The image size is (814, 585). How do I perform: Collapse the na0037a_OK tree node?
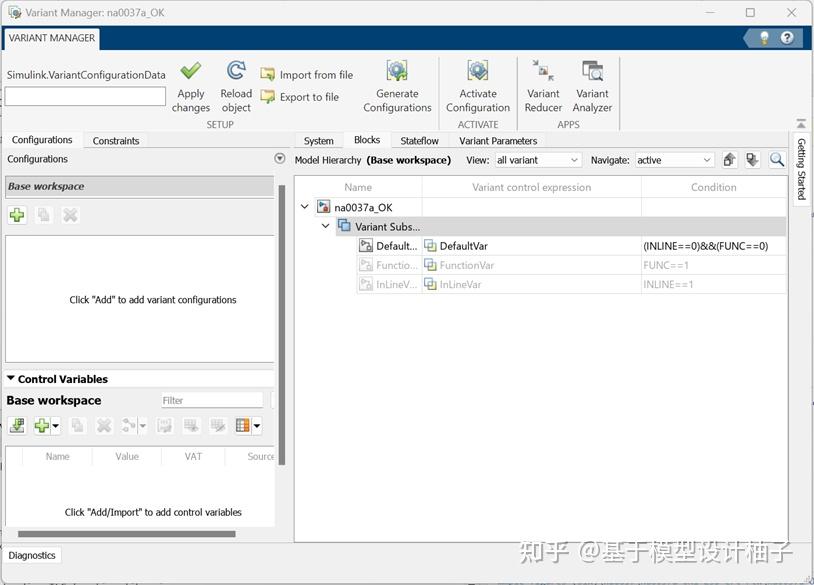[x=305, y=207]
